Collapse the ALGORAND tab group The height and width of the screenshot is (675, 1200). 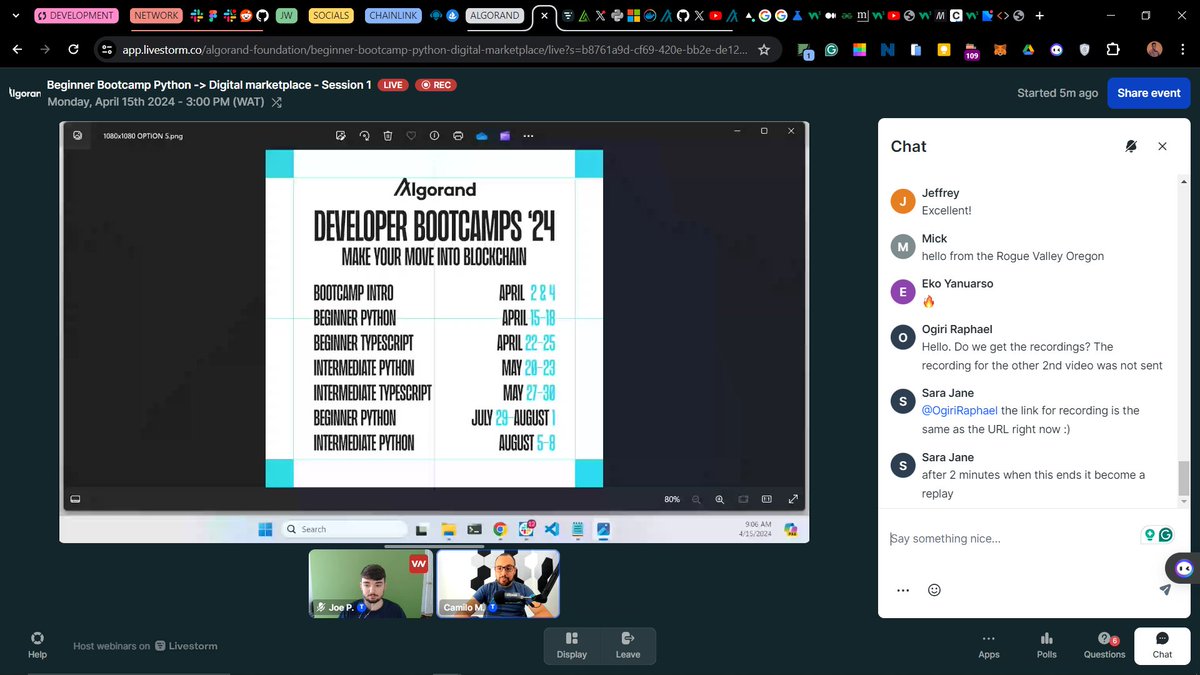pyautogui.click(x=495, y=16)
